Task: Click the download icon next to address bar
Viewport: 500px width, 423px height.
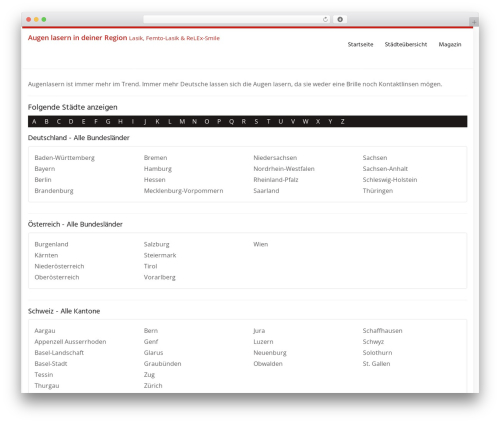Action: tap(340, 19)
